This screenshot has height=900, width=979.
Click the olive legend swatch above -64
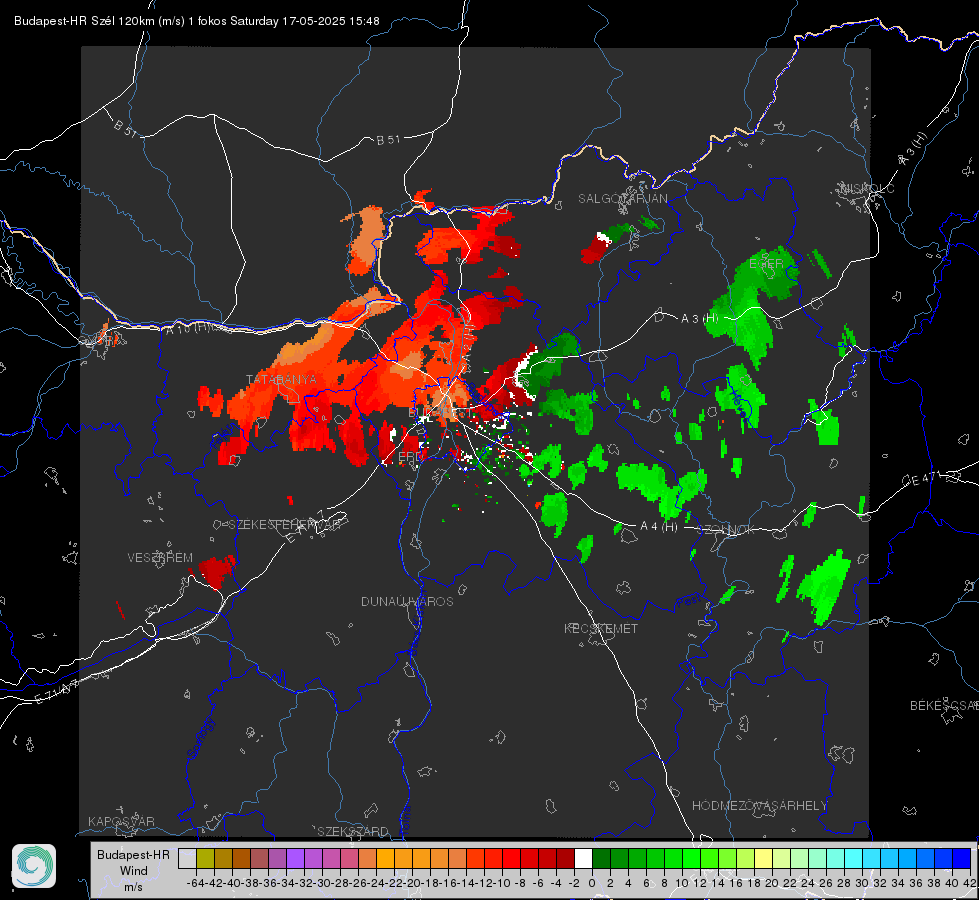pyautogui.click(x=205, y=858)
